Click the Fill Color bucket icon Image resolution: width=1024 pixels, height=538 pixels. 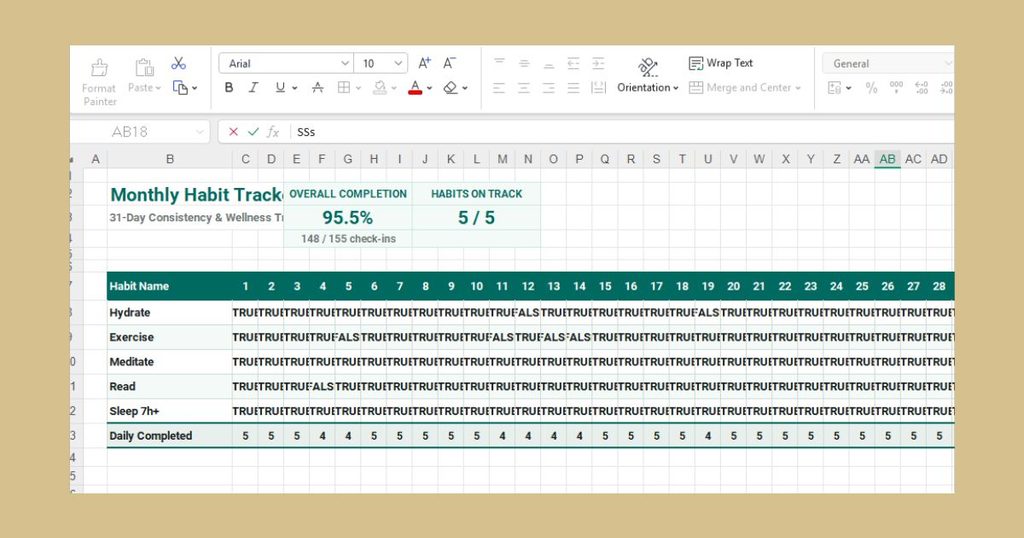pyautogui.click(x=379, y=87)
